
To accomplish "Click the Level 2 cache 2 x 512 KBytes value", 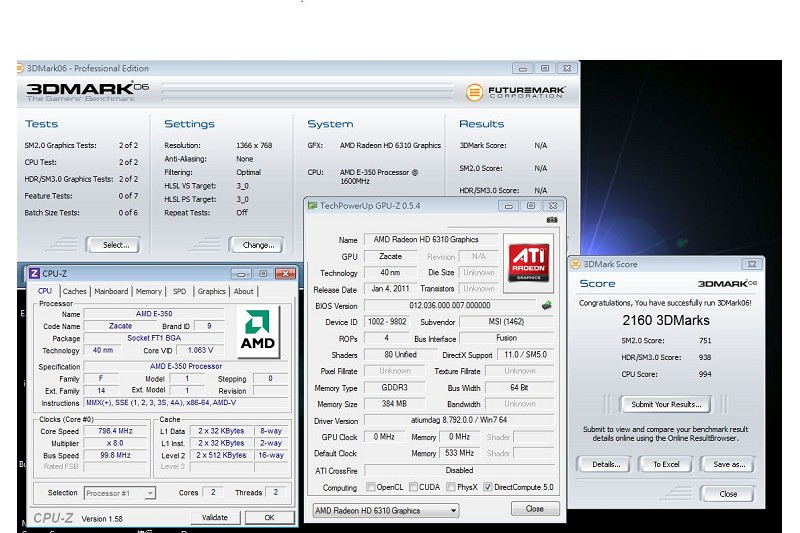I will coord(221,455).
